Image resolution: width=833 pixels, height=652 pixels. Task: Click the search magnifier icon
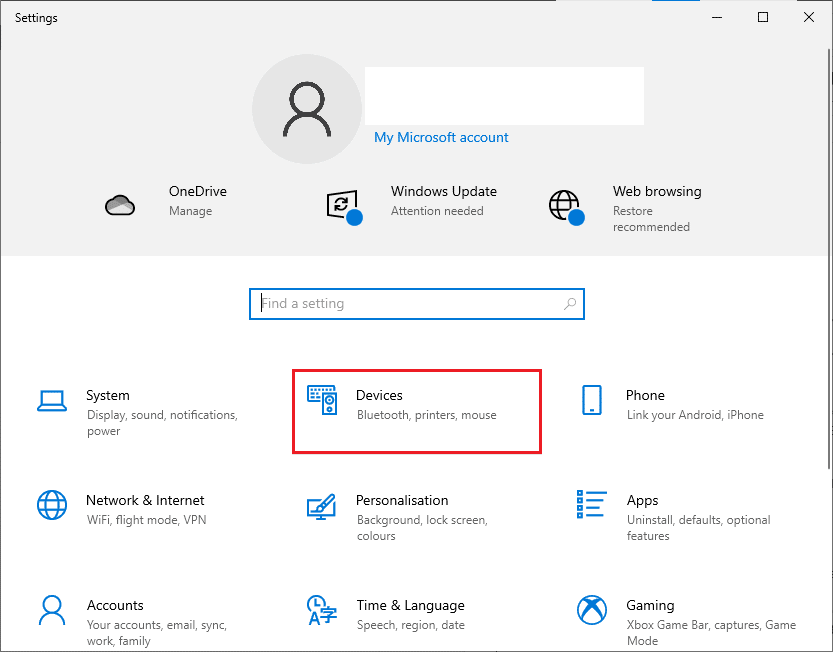tap(570, 304)
